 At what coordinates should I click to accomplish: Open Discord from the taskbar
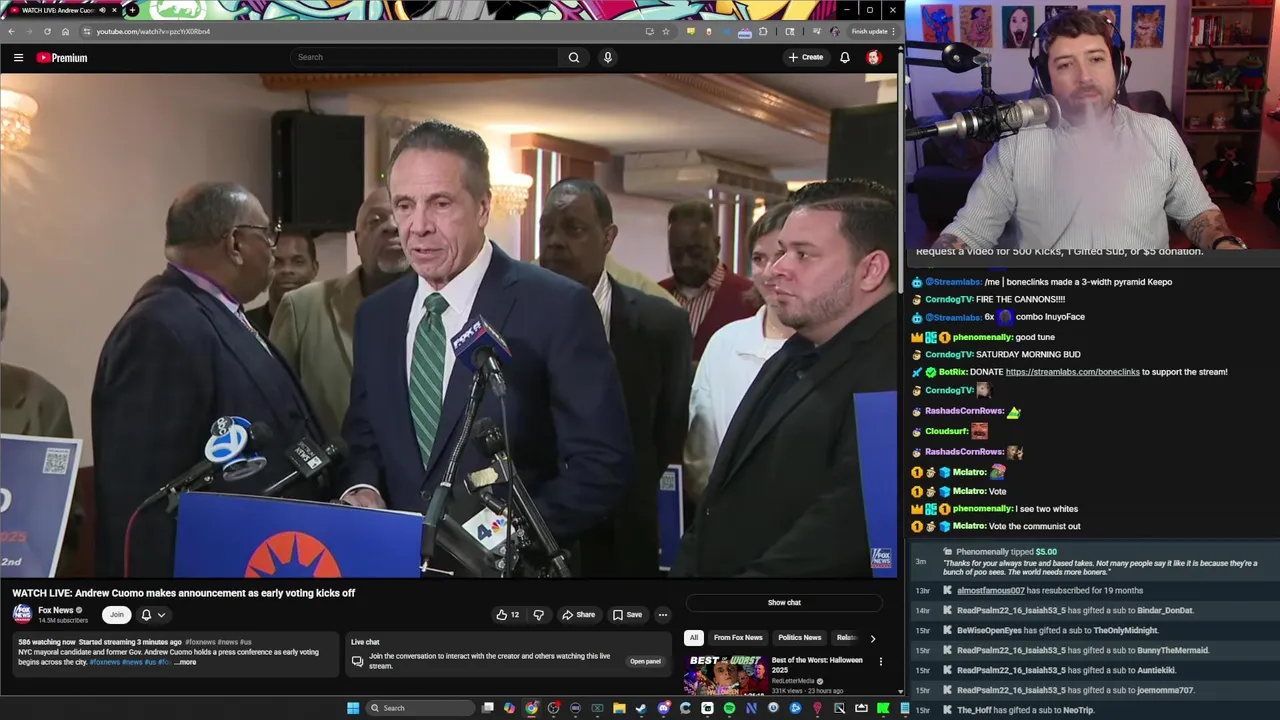(663, 708)
